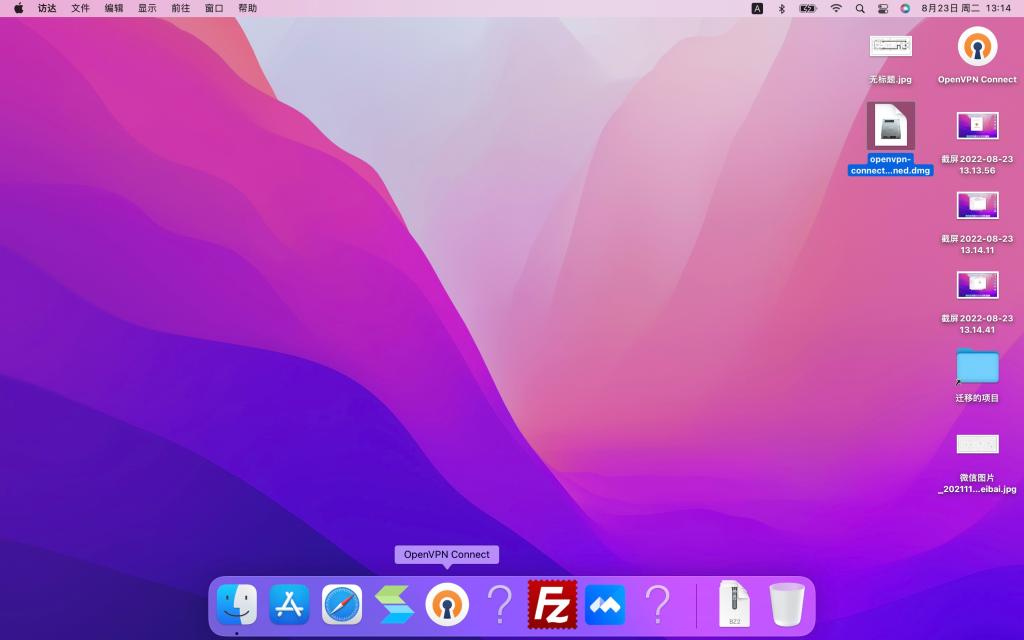The width and height of the screenshot is (1024, 640).
Task: Open FileZilla from the Dock
Action: pos(552,604)
